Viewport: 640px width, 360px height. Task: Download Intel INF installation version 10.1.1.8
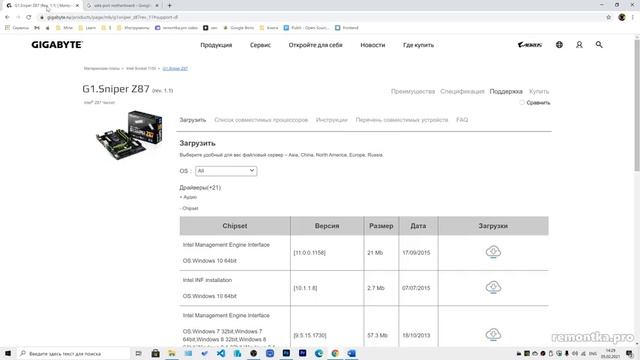coord(493,287)
